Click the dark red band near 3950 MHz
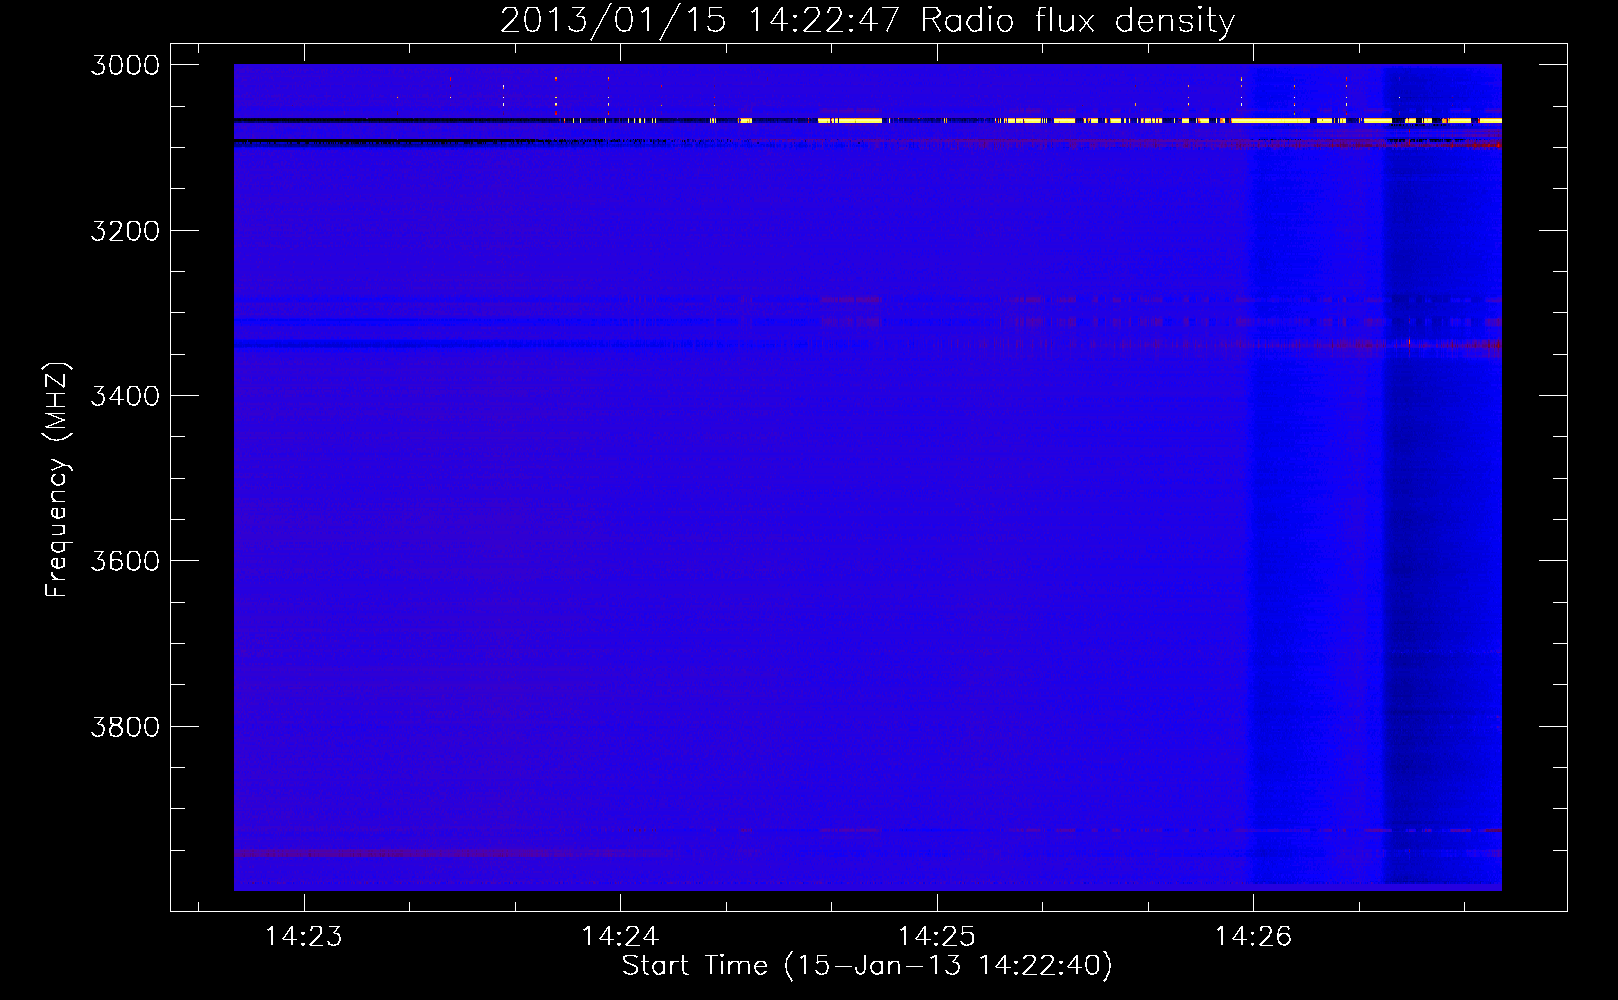This screenshot has height=1000, width=1618. 455,854
